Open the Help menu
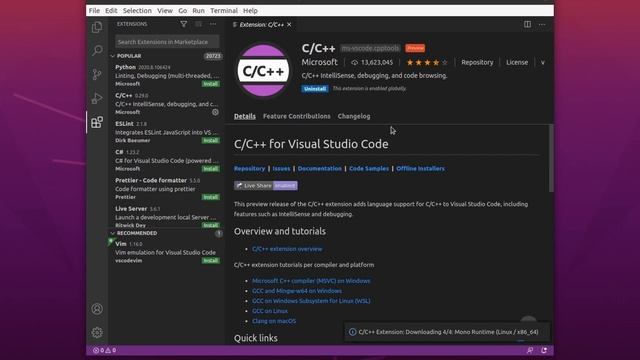Image resolution: width=640 pixels, height=360 pixels. 250,11
